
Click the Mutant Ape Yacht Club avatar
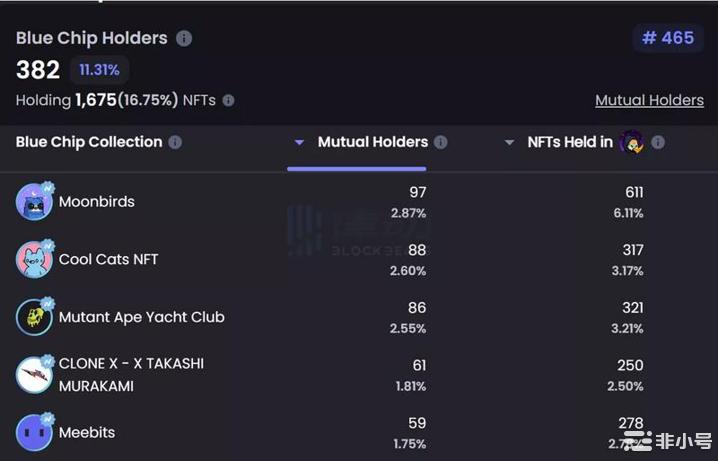point(34,317)
